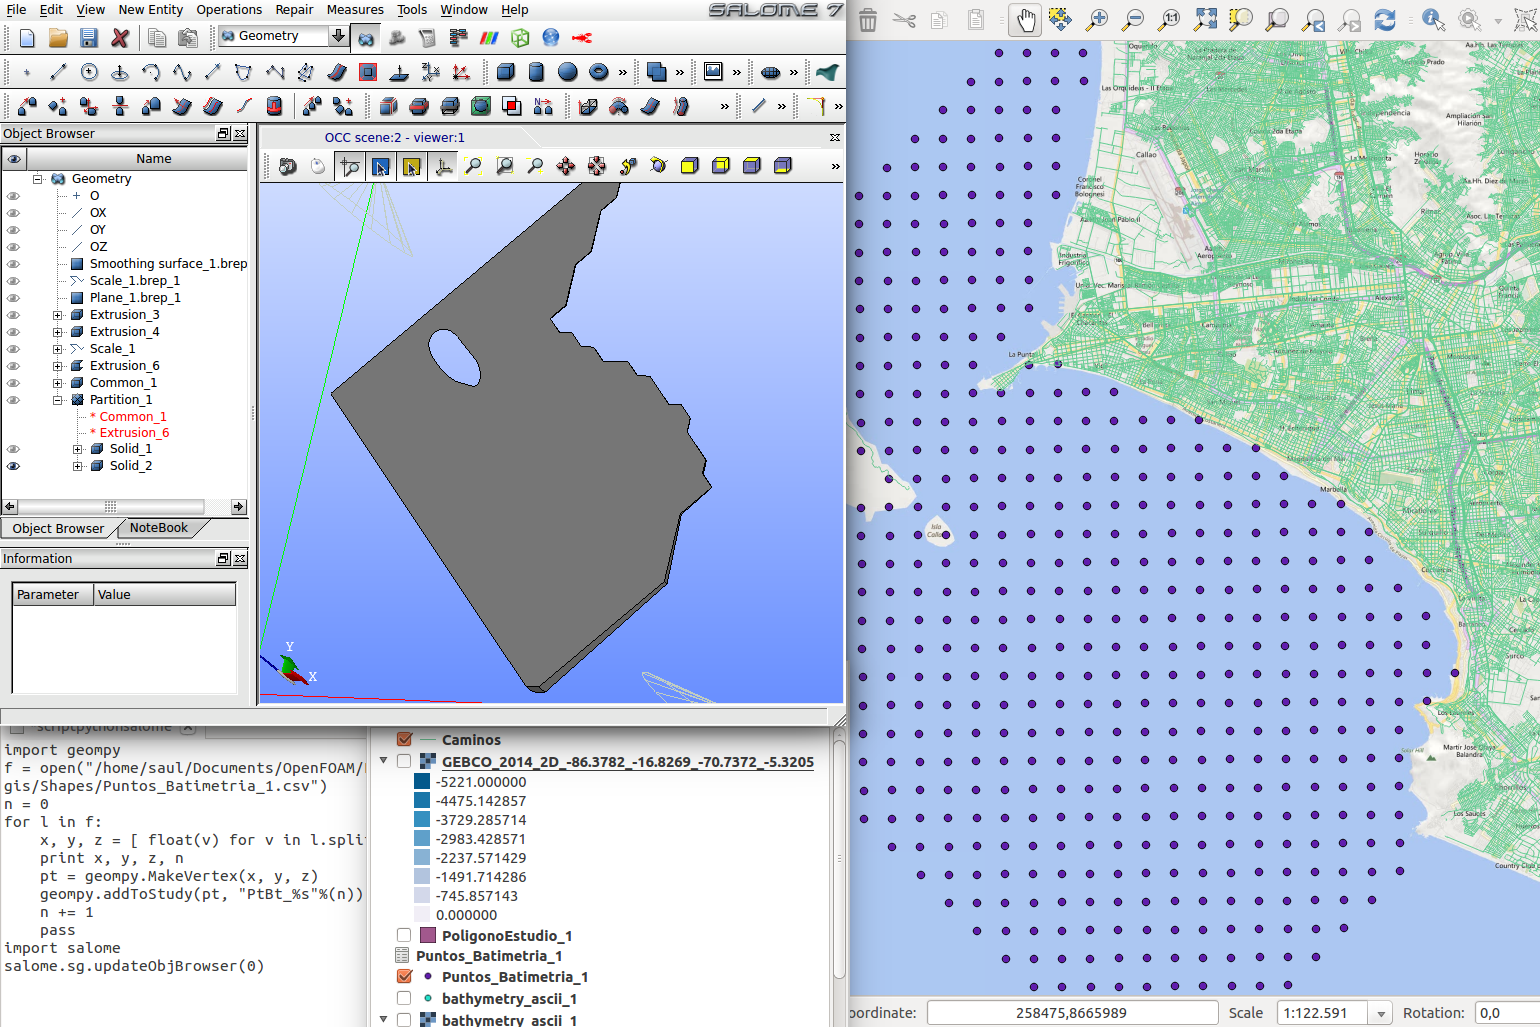Click the Create Sphere primitive icon
Viewport: 1540px width, 1027px height.
(567, 72)
